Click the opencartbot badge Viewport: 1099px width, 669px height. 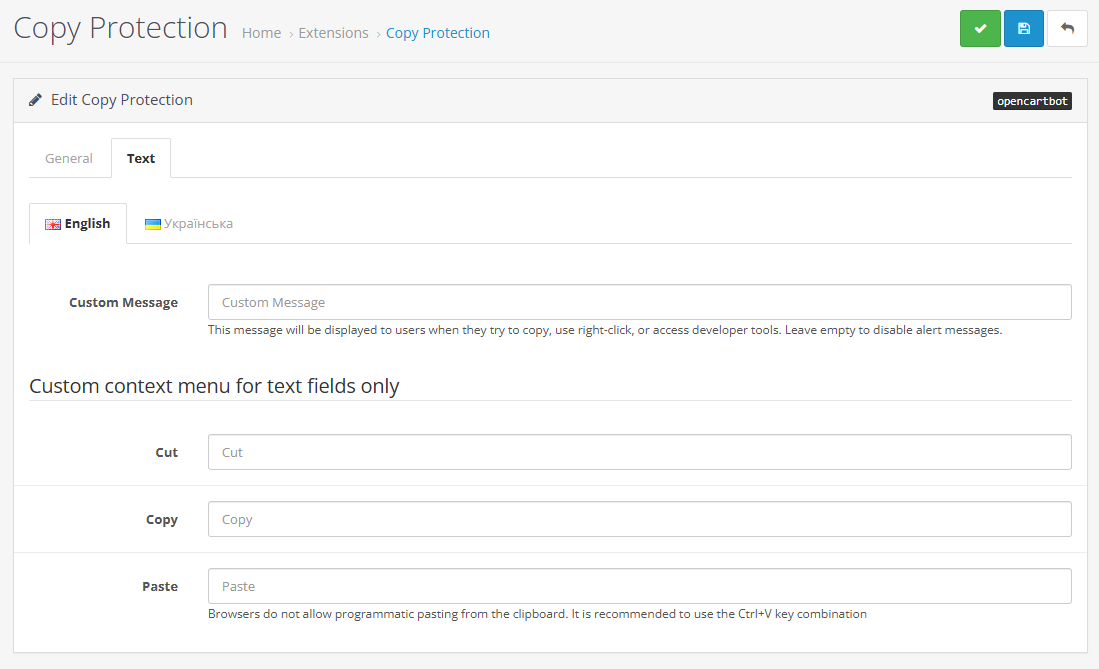tap(1032, 101)
